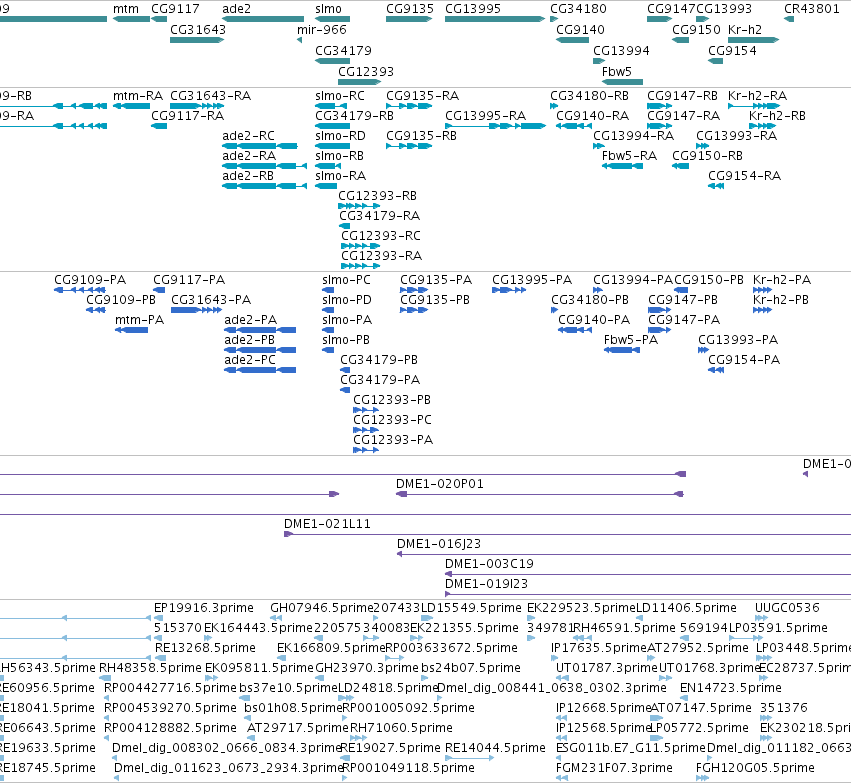Select the CR43801 gene label
This screenshot has height=783, width=851.
tap(811, 9)
